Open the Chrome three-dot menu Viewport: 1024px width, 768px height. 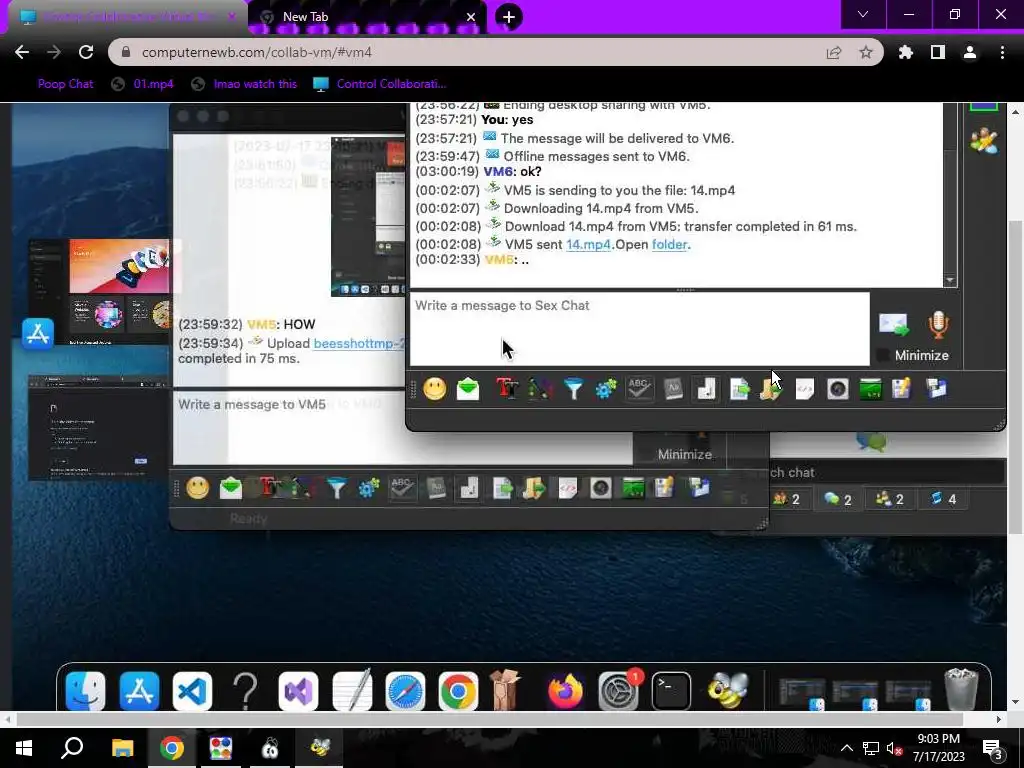pos(1002,52)
